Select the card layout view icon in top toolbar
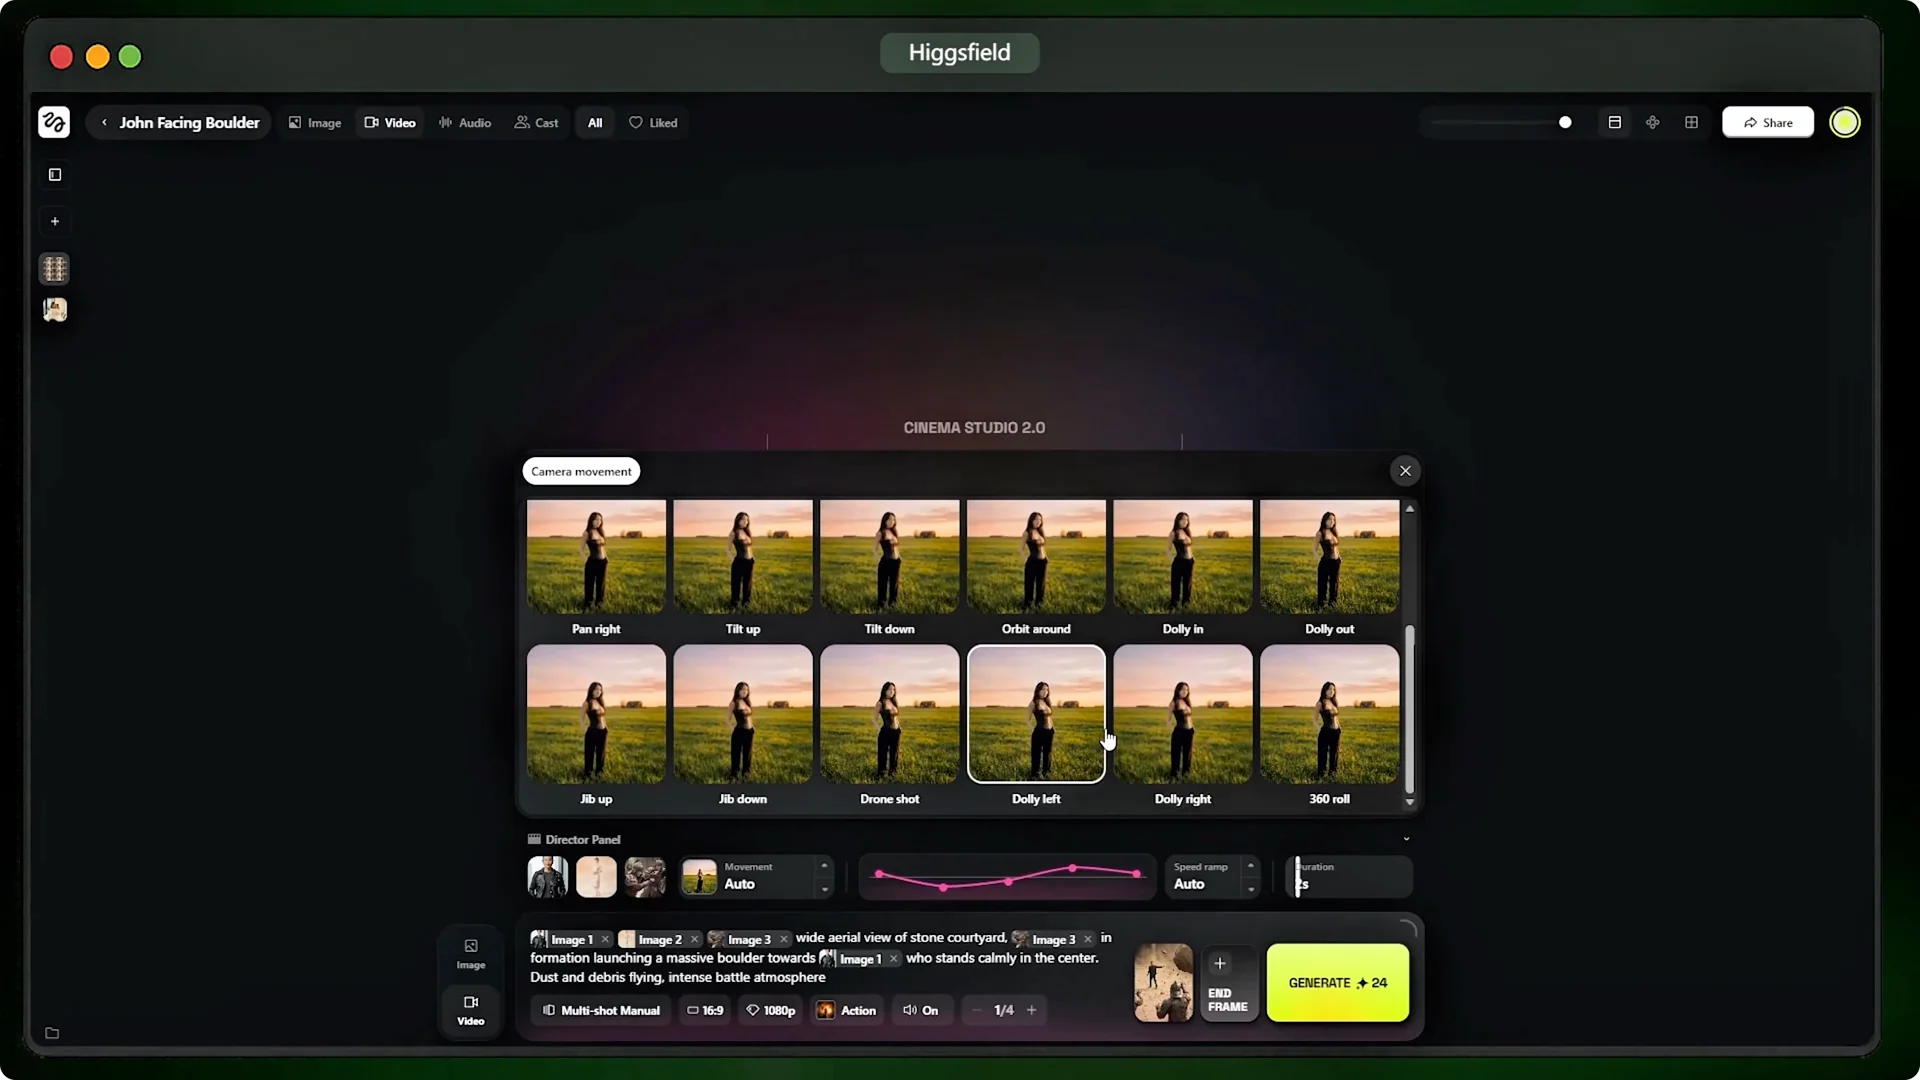This screenshot has width=1920, height=1080. [1614, 122]
